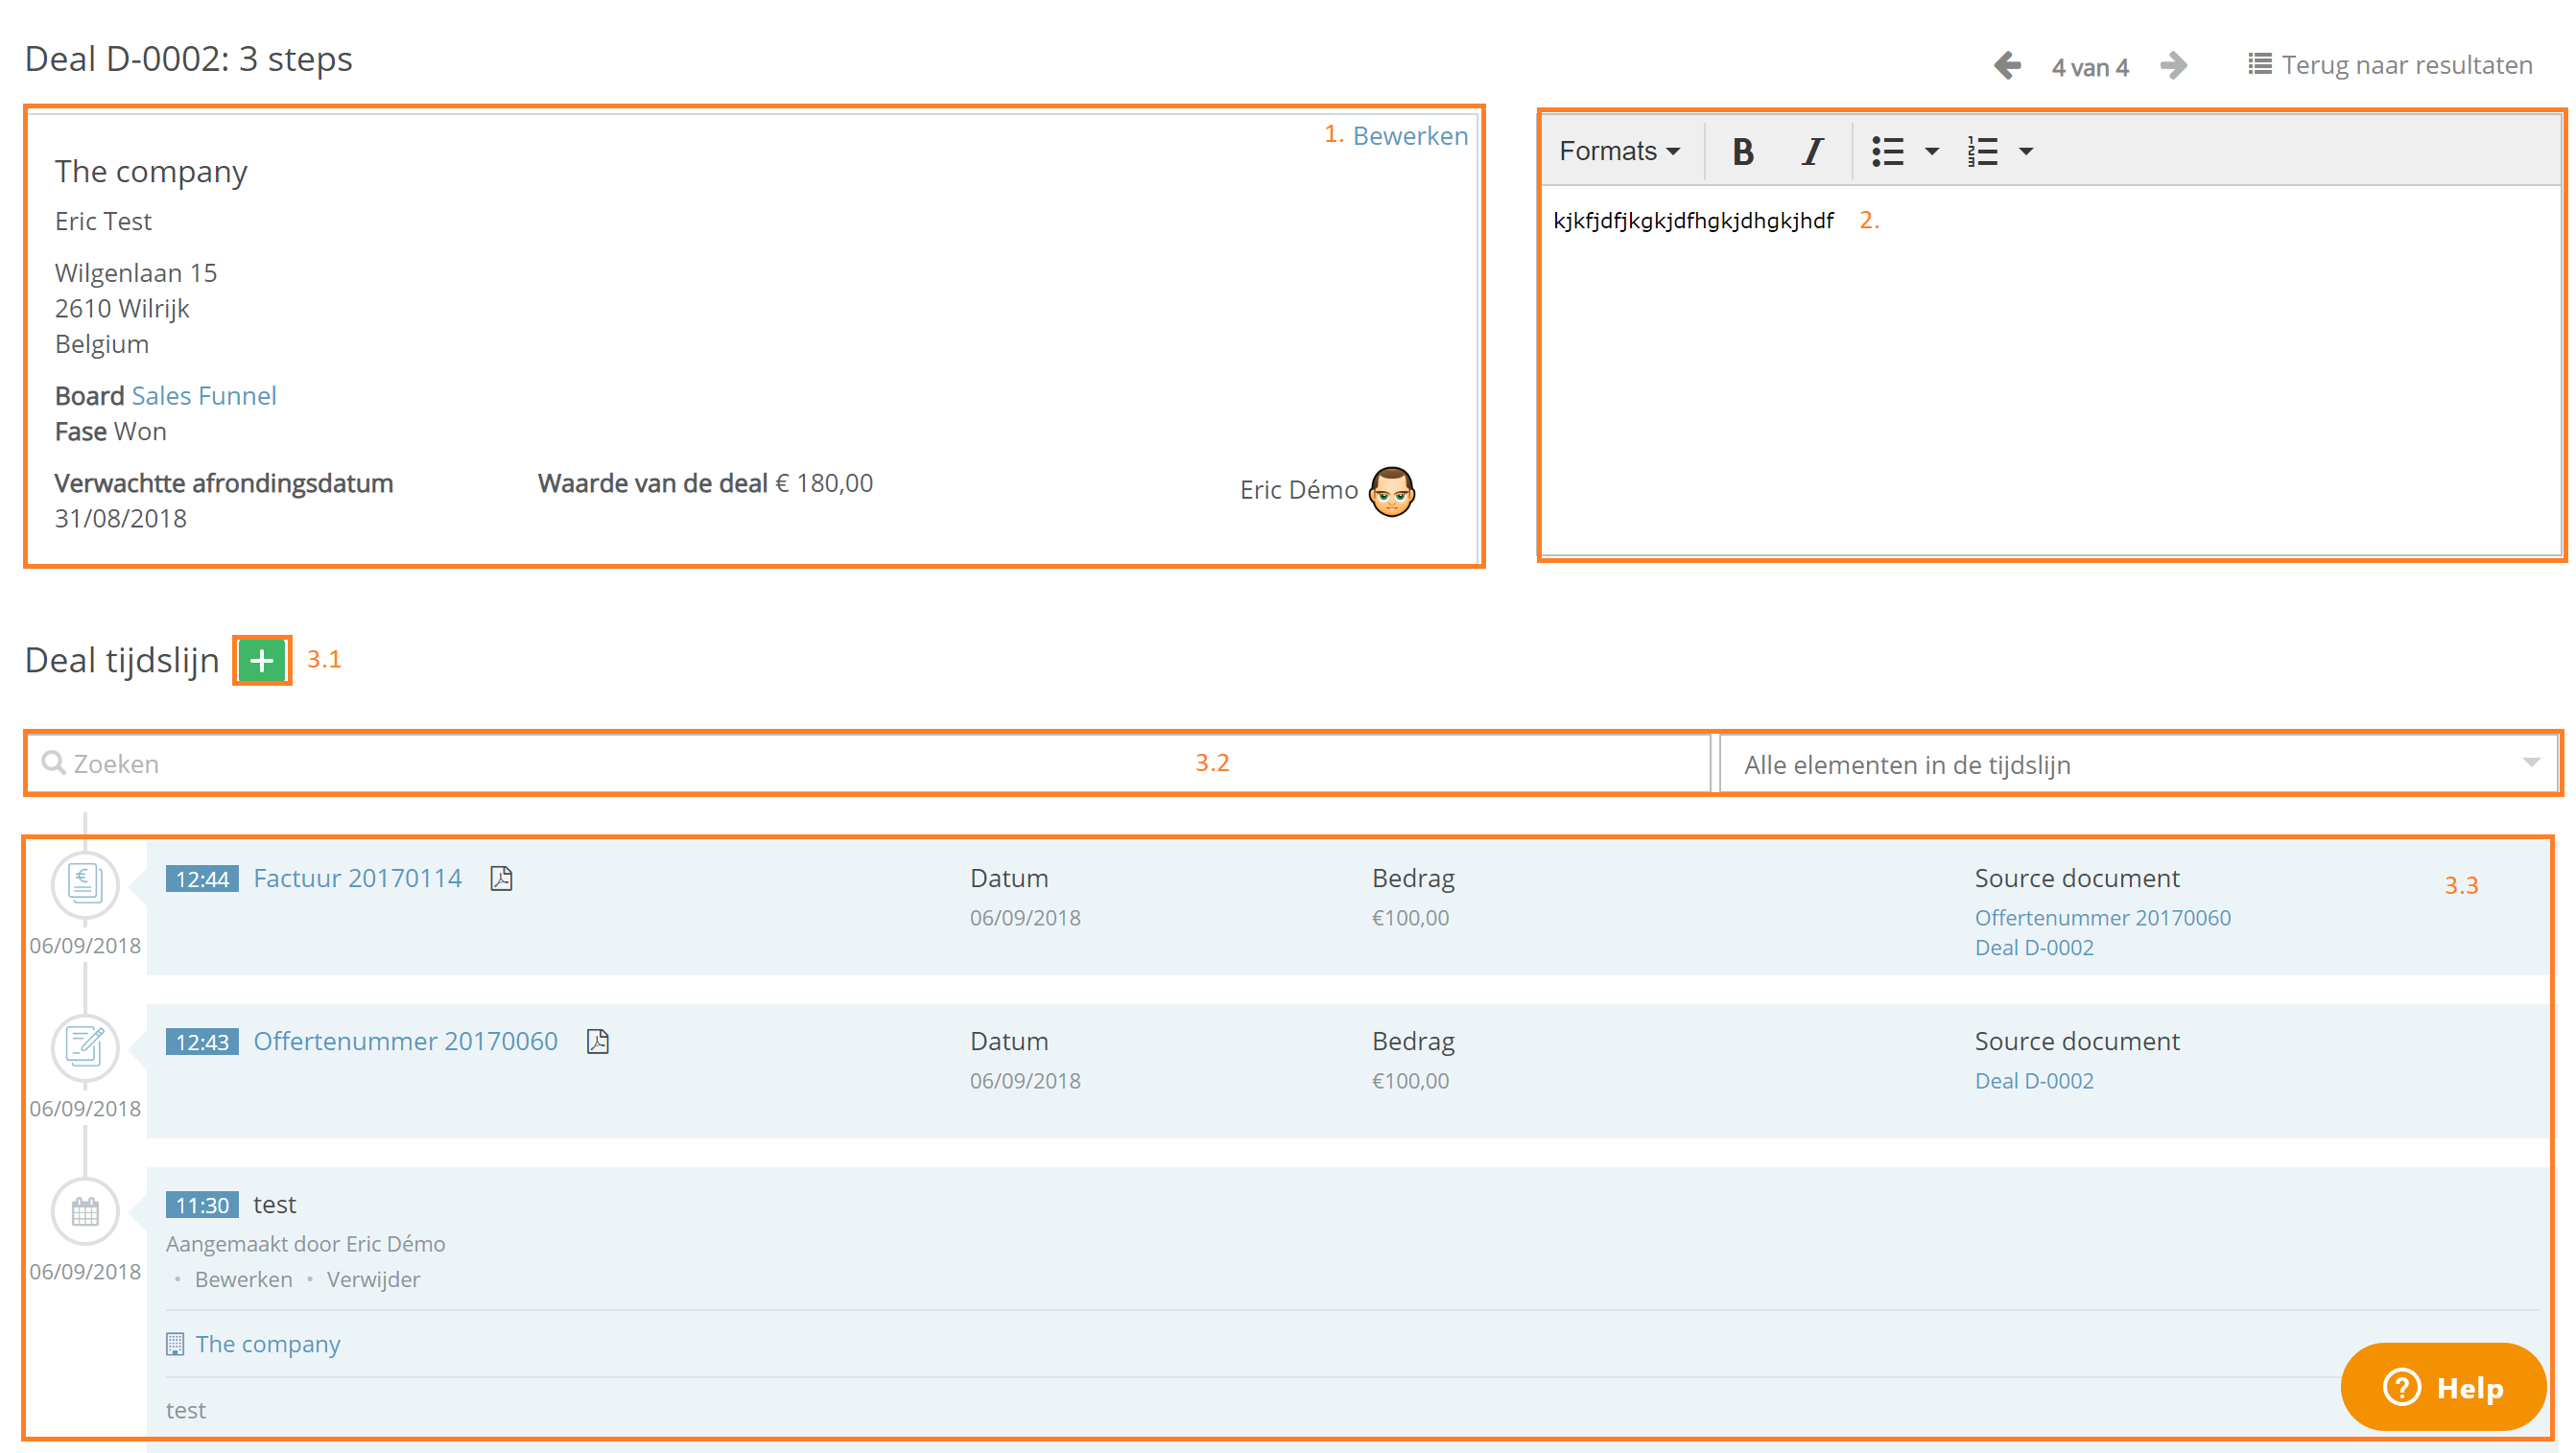
Task: Open Offertenummer 20170060 timeline entry title
Action: [x=405, y=1041]
